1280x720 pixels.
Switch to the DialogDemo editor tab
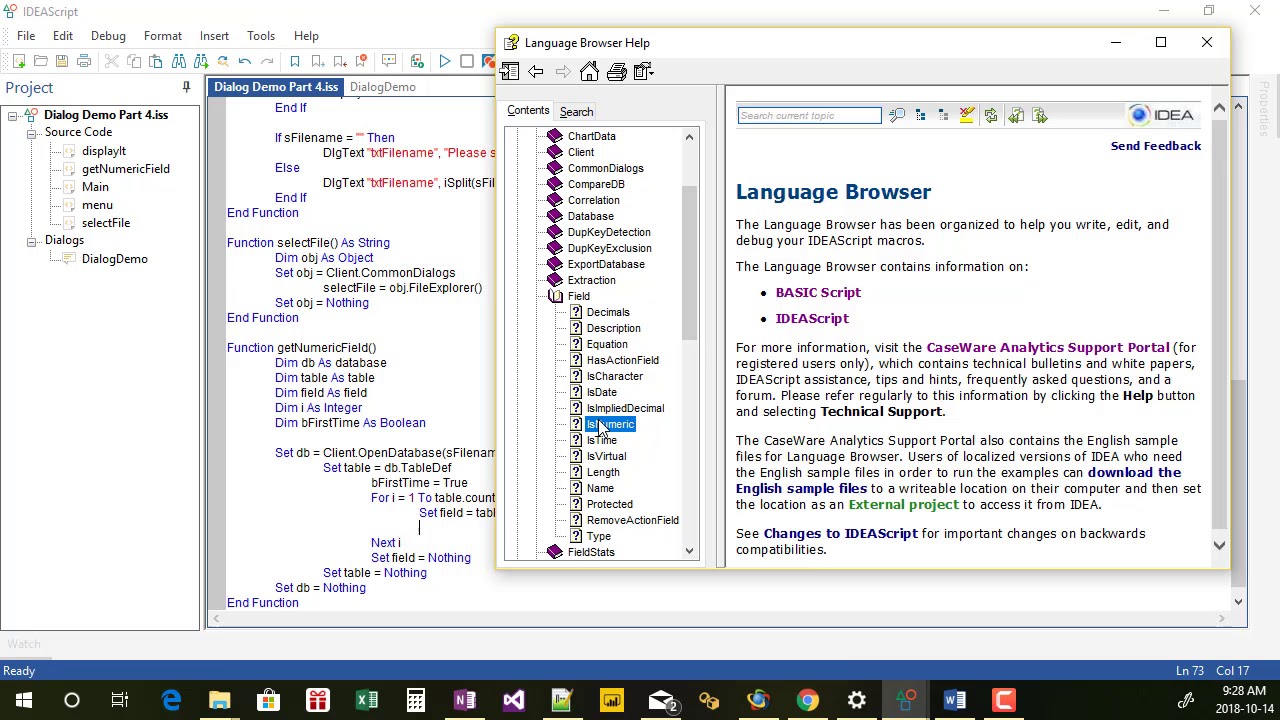point(382,87)
